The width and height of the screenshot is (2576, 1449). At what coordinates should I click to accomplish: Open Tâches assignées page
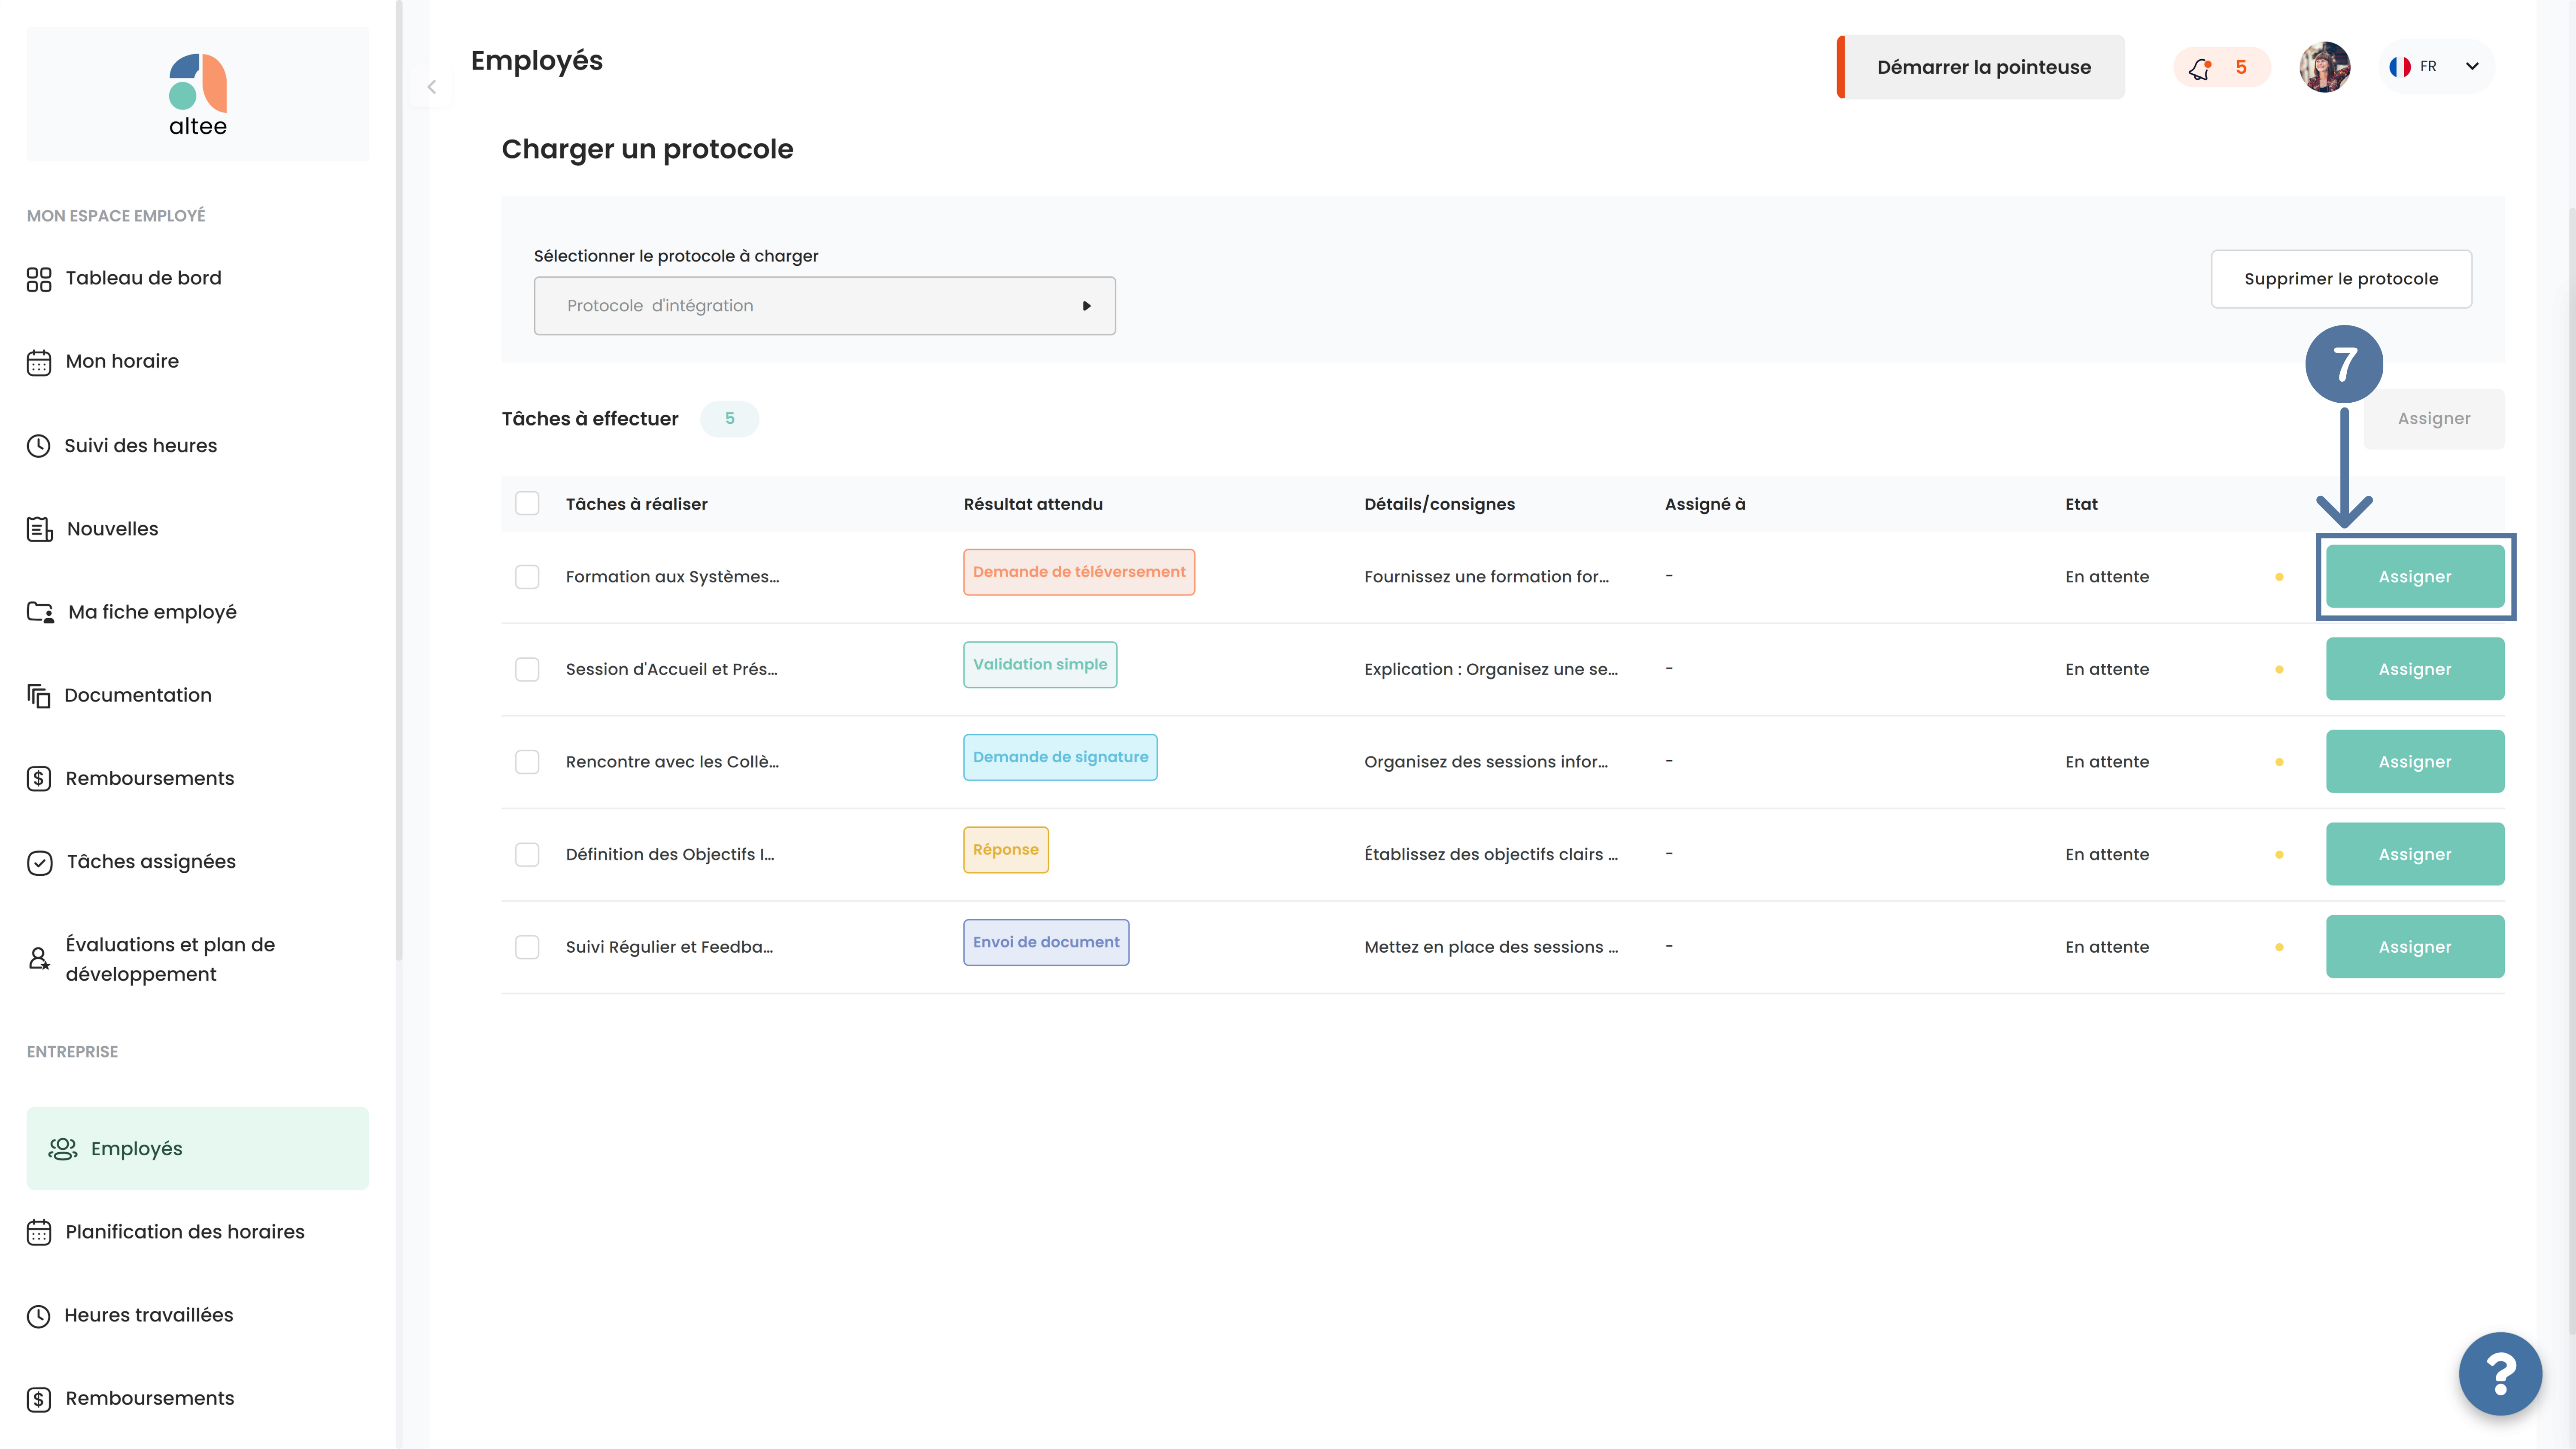point(151,862)
